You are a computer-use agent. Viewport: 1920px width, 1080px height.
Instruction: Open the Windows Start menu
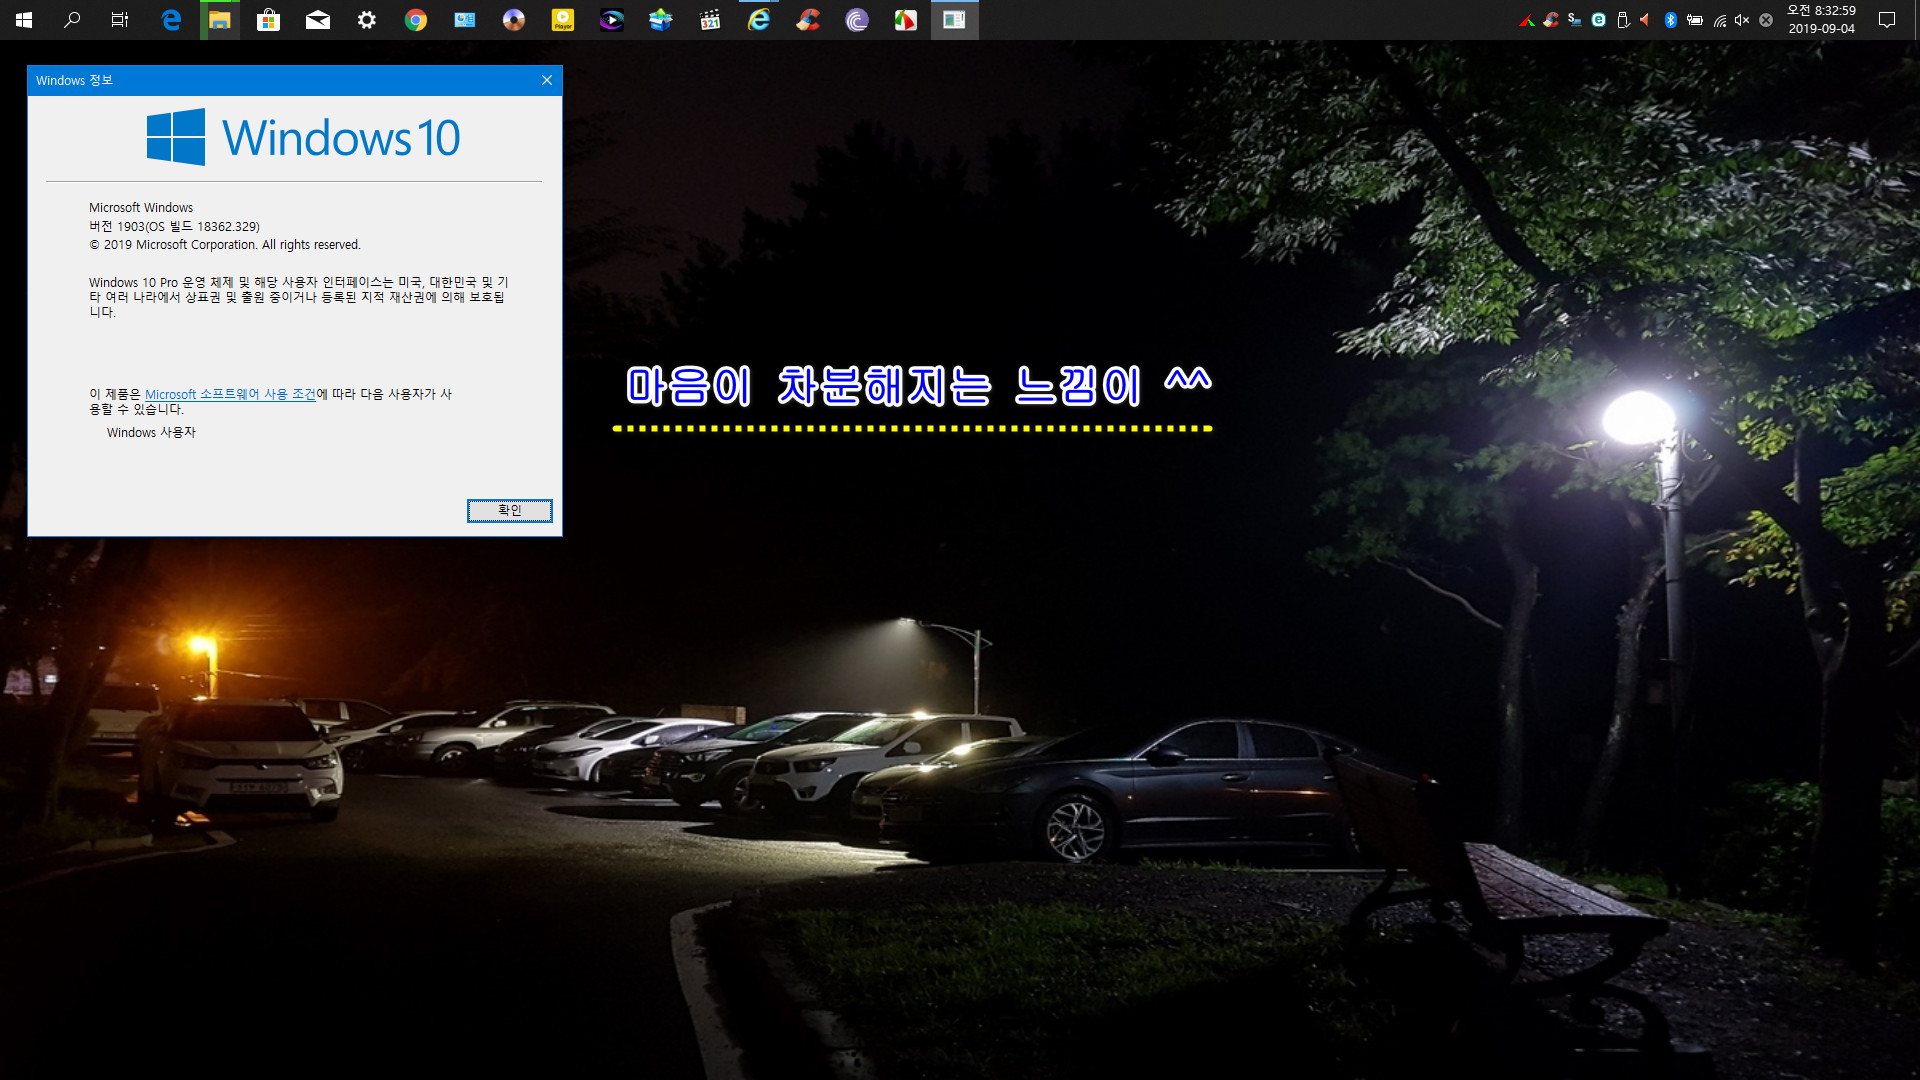[x=24, y=20]
